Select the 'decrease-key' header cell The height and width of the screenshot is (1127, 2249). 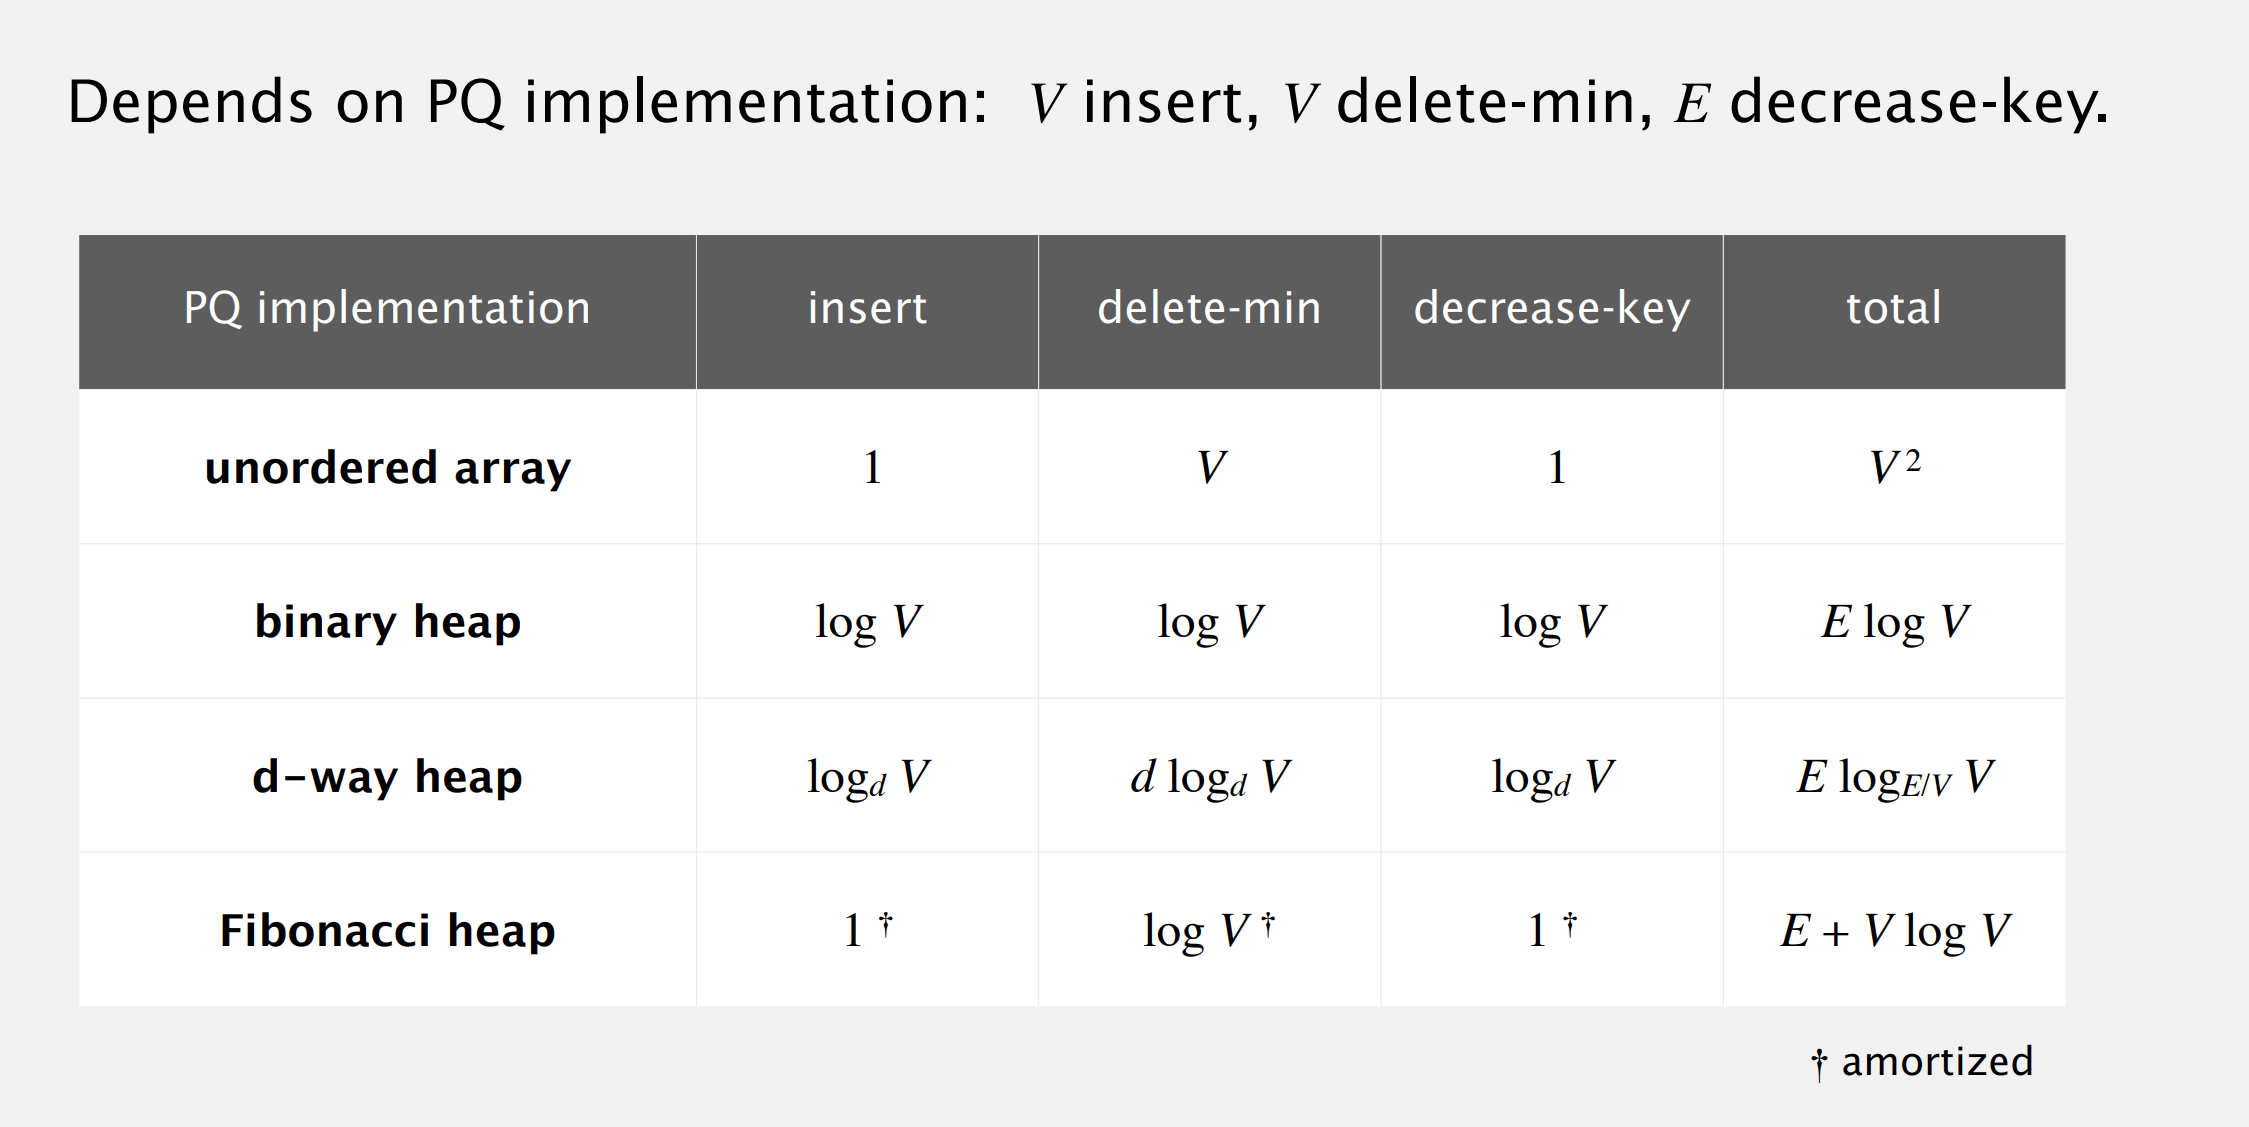point(1551,311)
